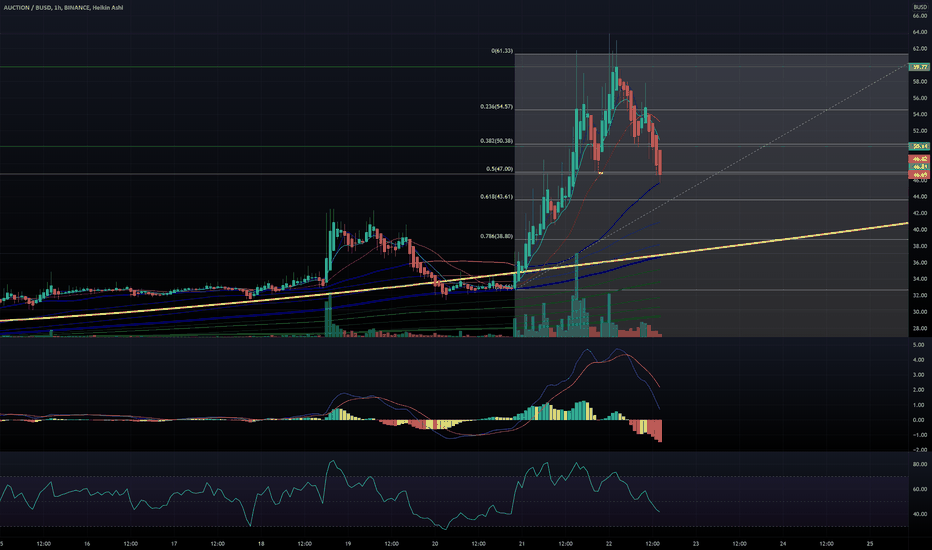Click the 66.00 price axis label

[x=920, y=16]
